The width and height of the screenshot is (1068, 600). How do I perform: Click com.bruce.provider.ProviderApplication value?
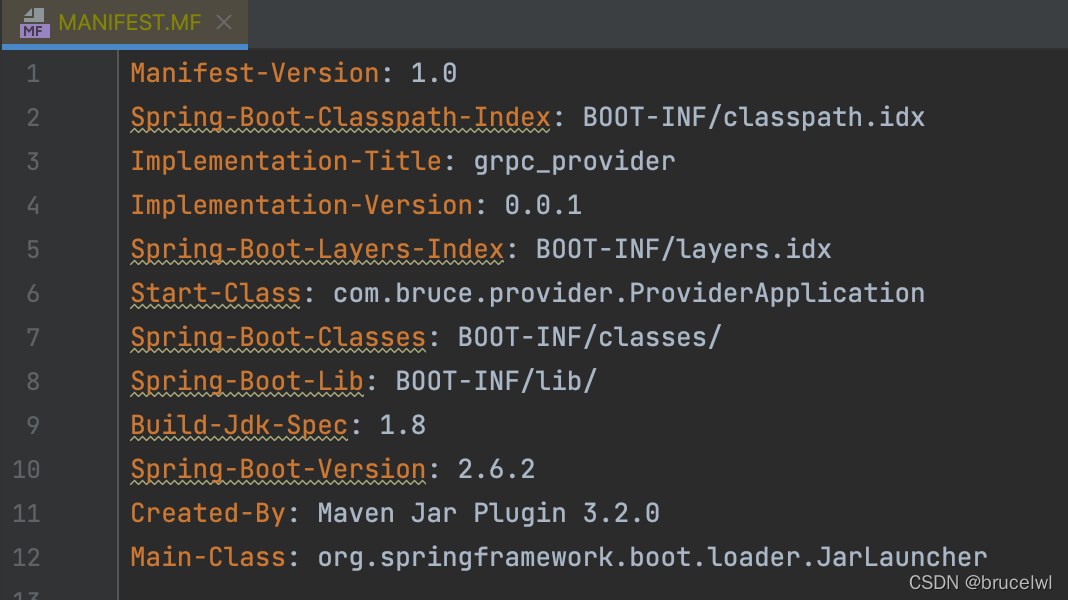629,294
